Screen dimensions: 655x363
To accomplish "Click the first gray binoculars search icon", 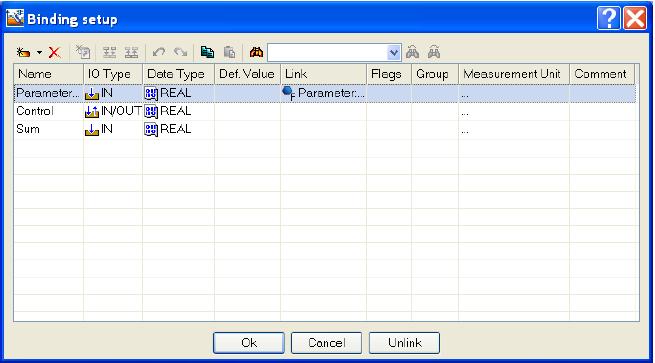I will click(413, 53).
